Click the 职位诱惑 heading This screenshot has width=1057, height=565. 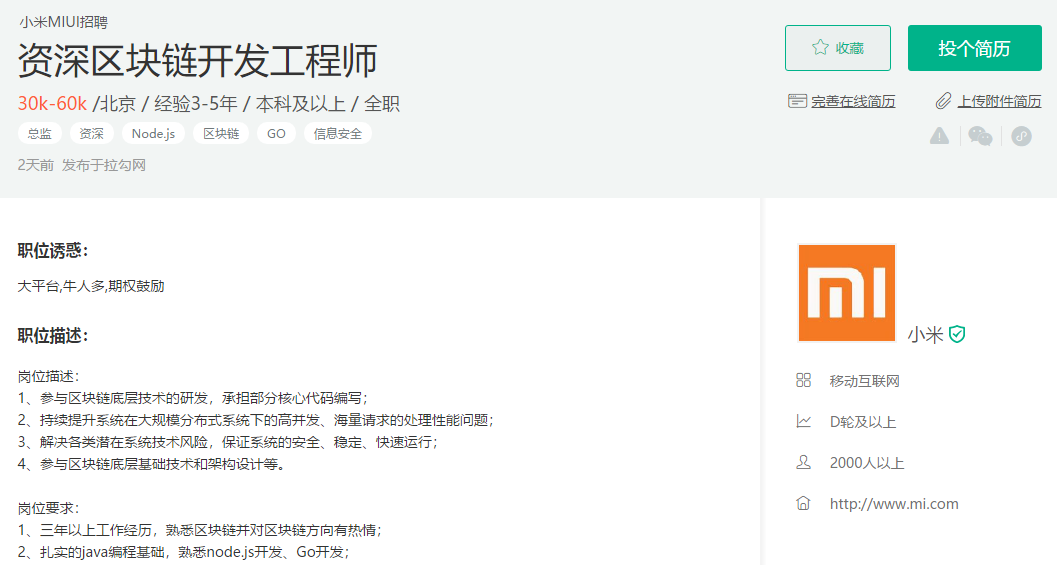(53, 251)
